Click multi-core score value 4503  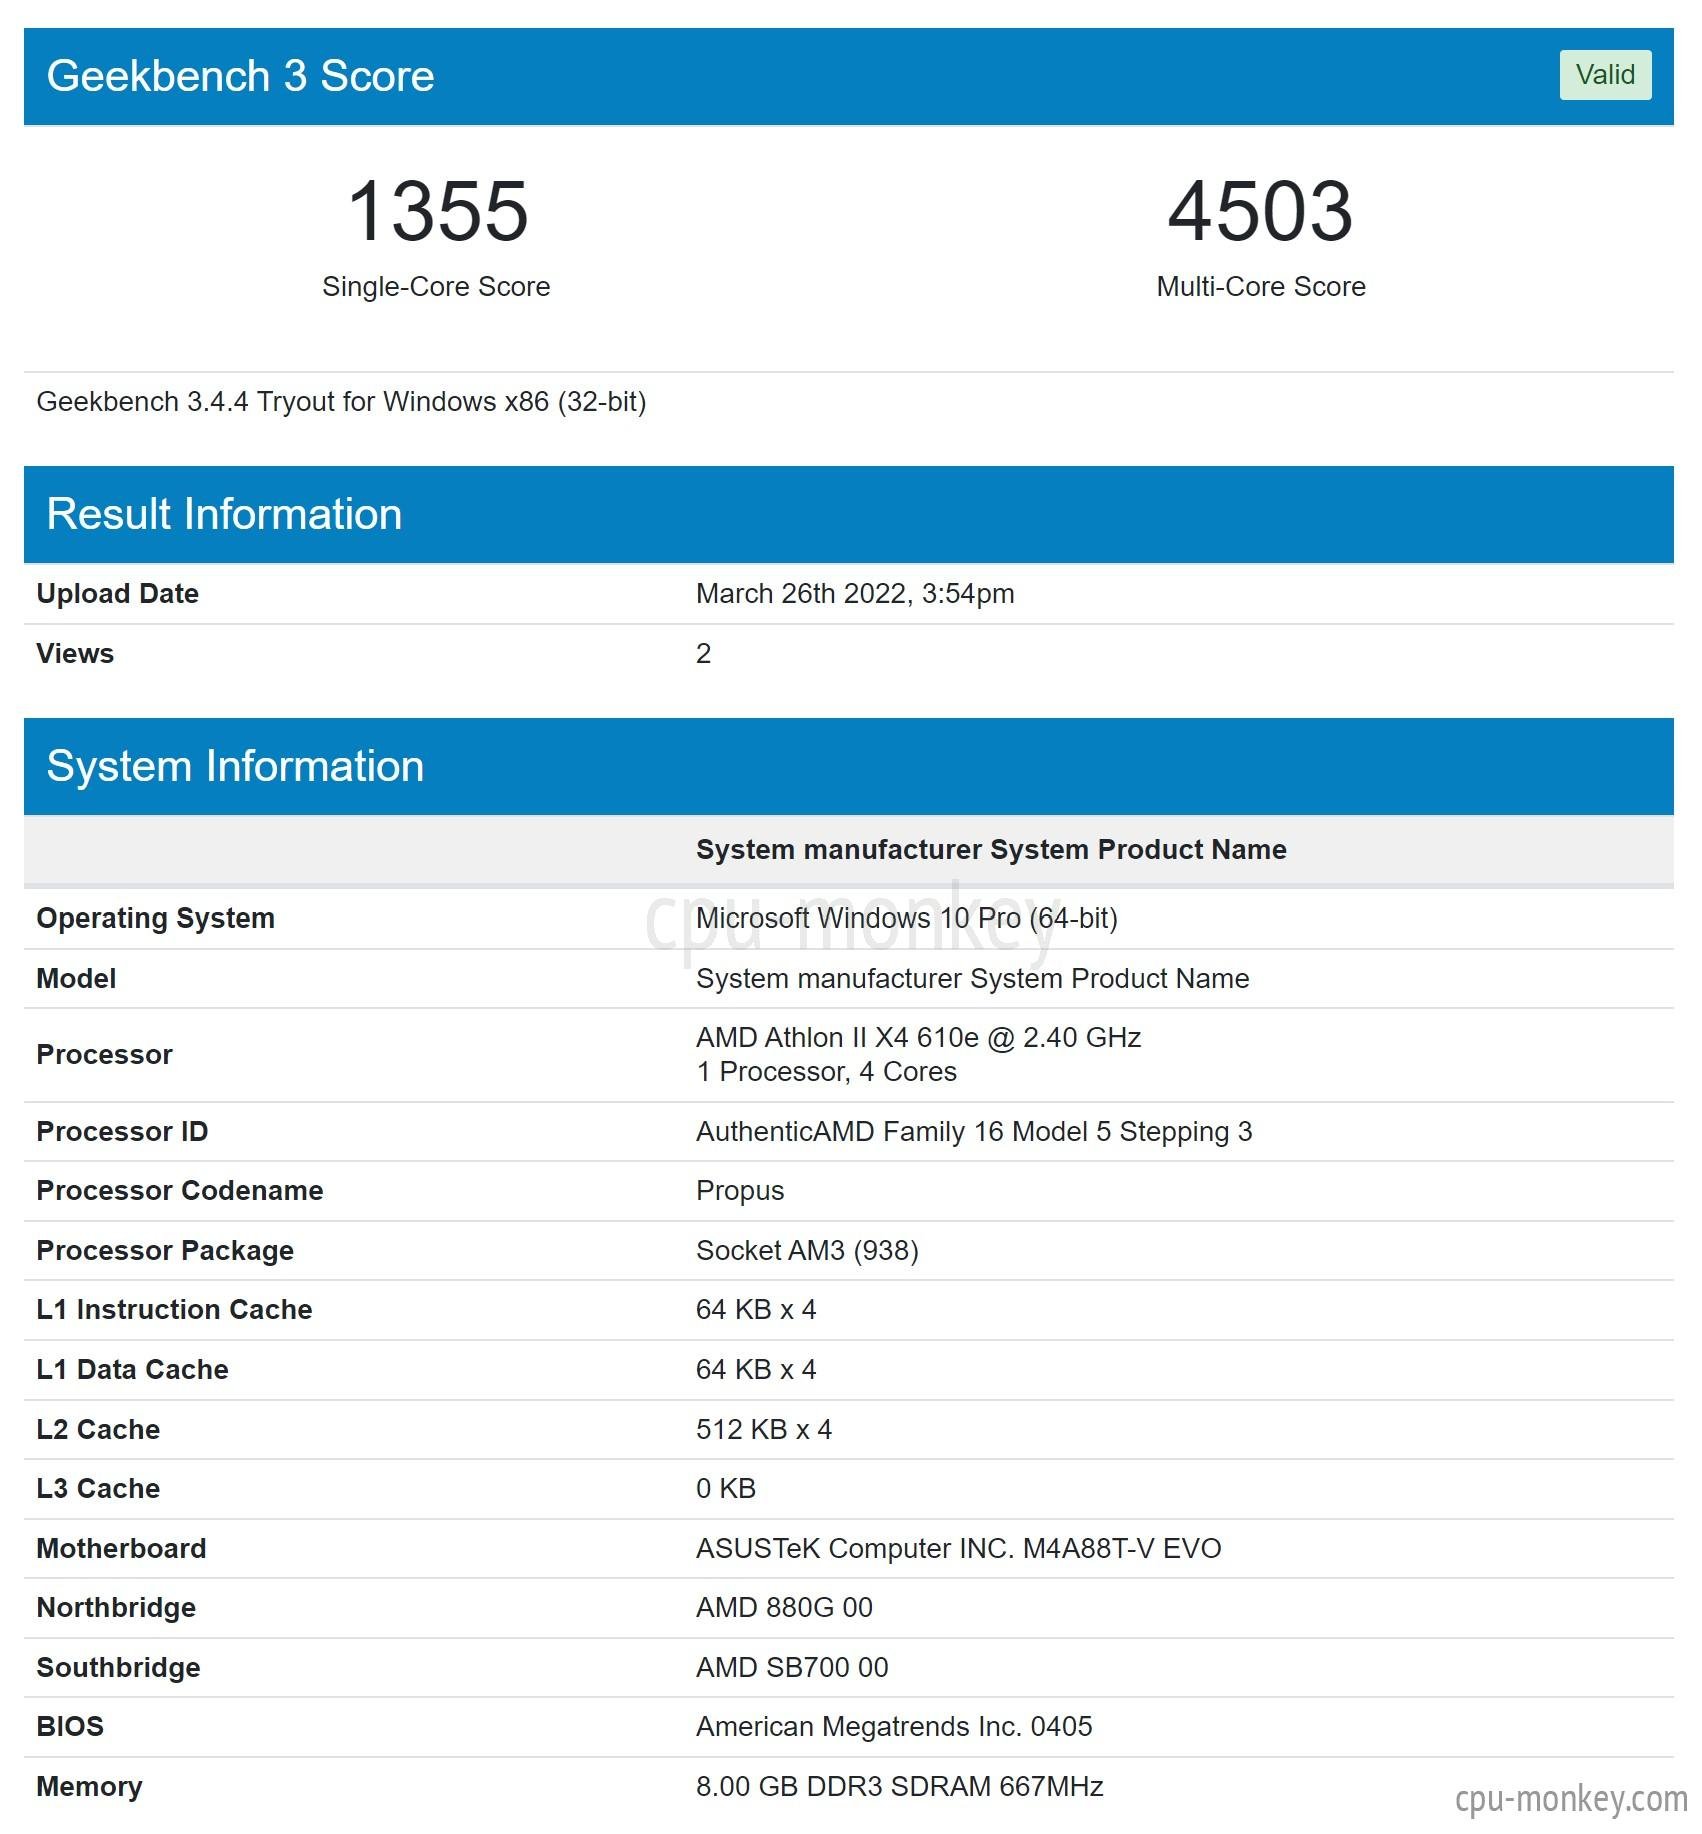click(1260, 211)
